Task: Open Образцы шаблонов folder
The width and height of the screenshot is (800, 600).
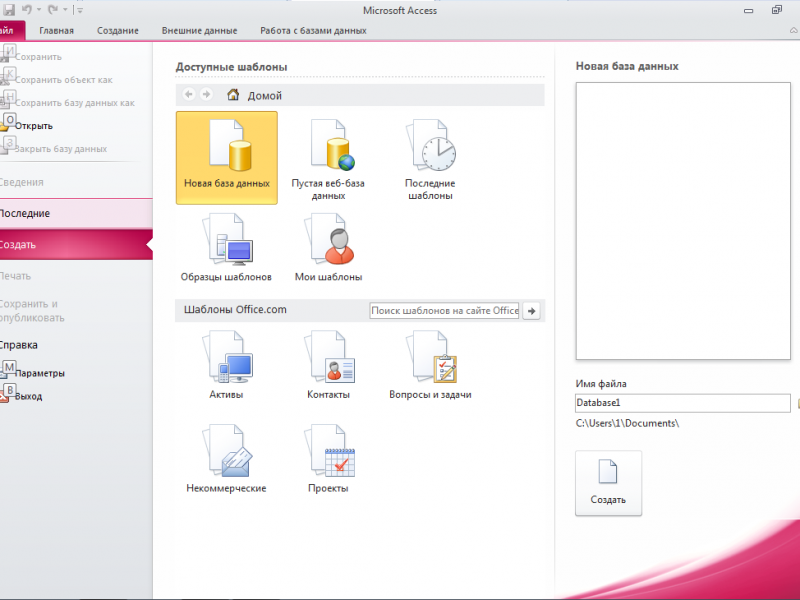Action: tap(226, 247)
